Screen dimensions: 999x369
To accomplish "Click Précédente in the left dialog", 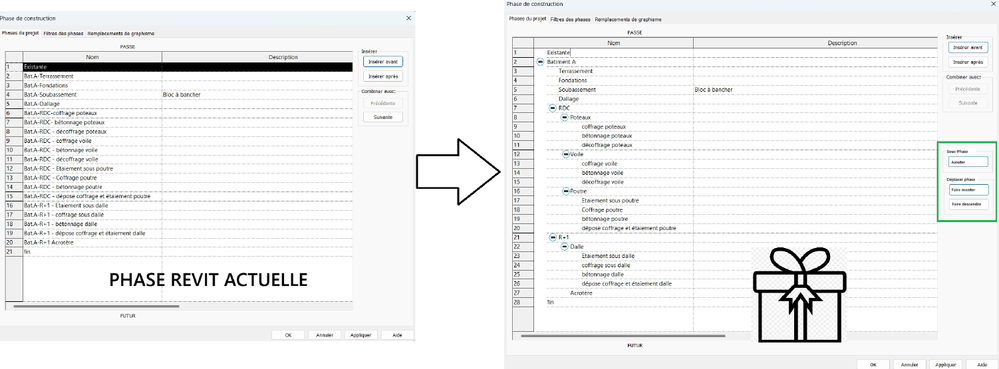I will [383, 103].
